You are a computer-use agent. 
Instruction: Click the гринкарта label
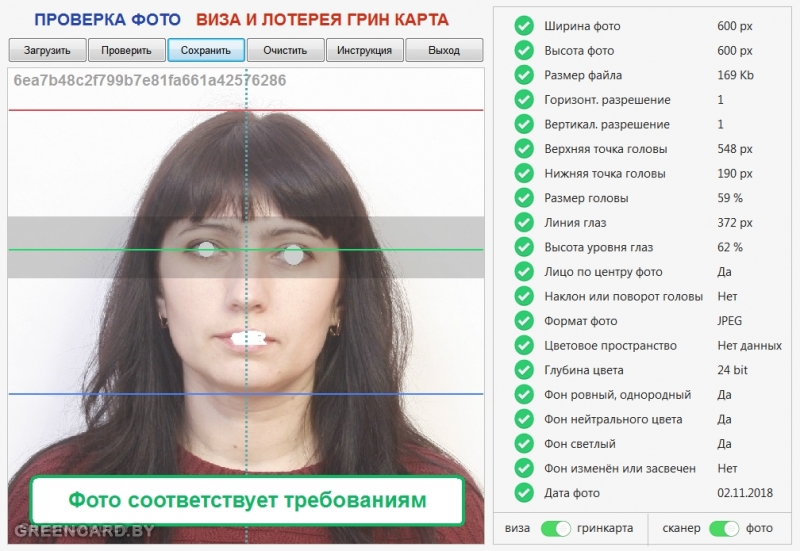point(605,529)
